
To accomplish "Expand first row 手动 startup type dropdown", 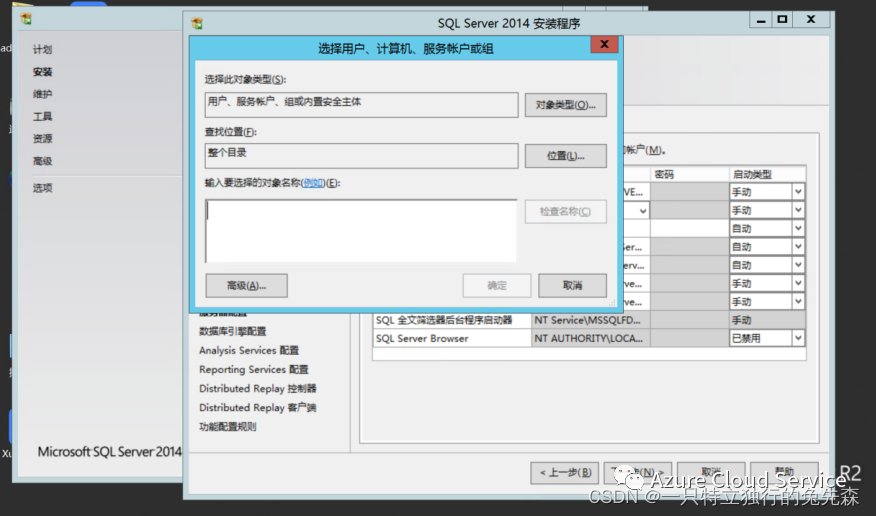I will (x=798, y=192).
